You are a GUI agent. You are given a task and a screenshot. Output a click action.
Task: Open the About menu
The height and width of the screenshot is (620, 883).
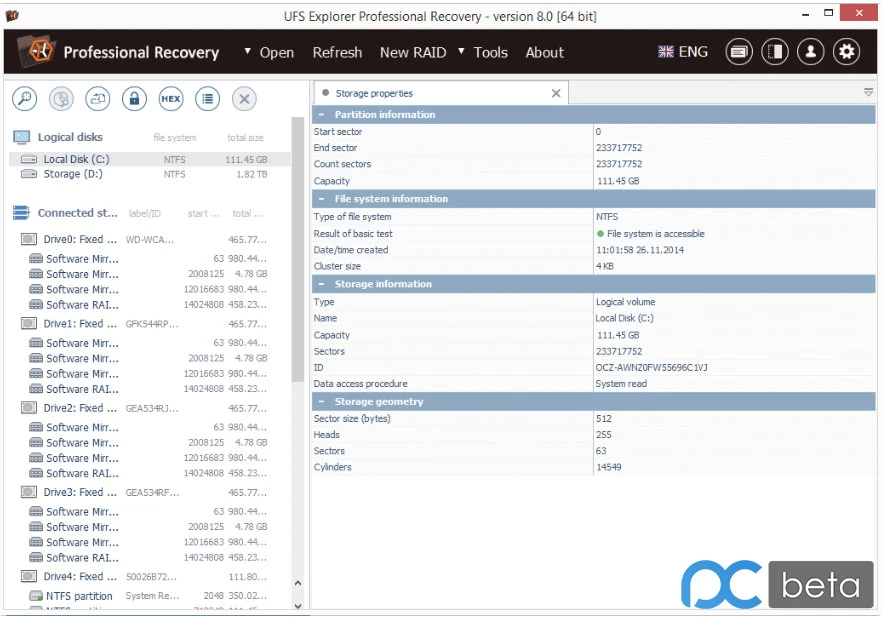545,52
